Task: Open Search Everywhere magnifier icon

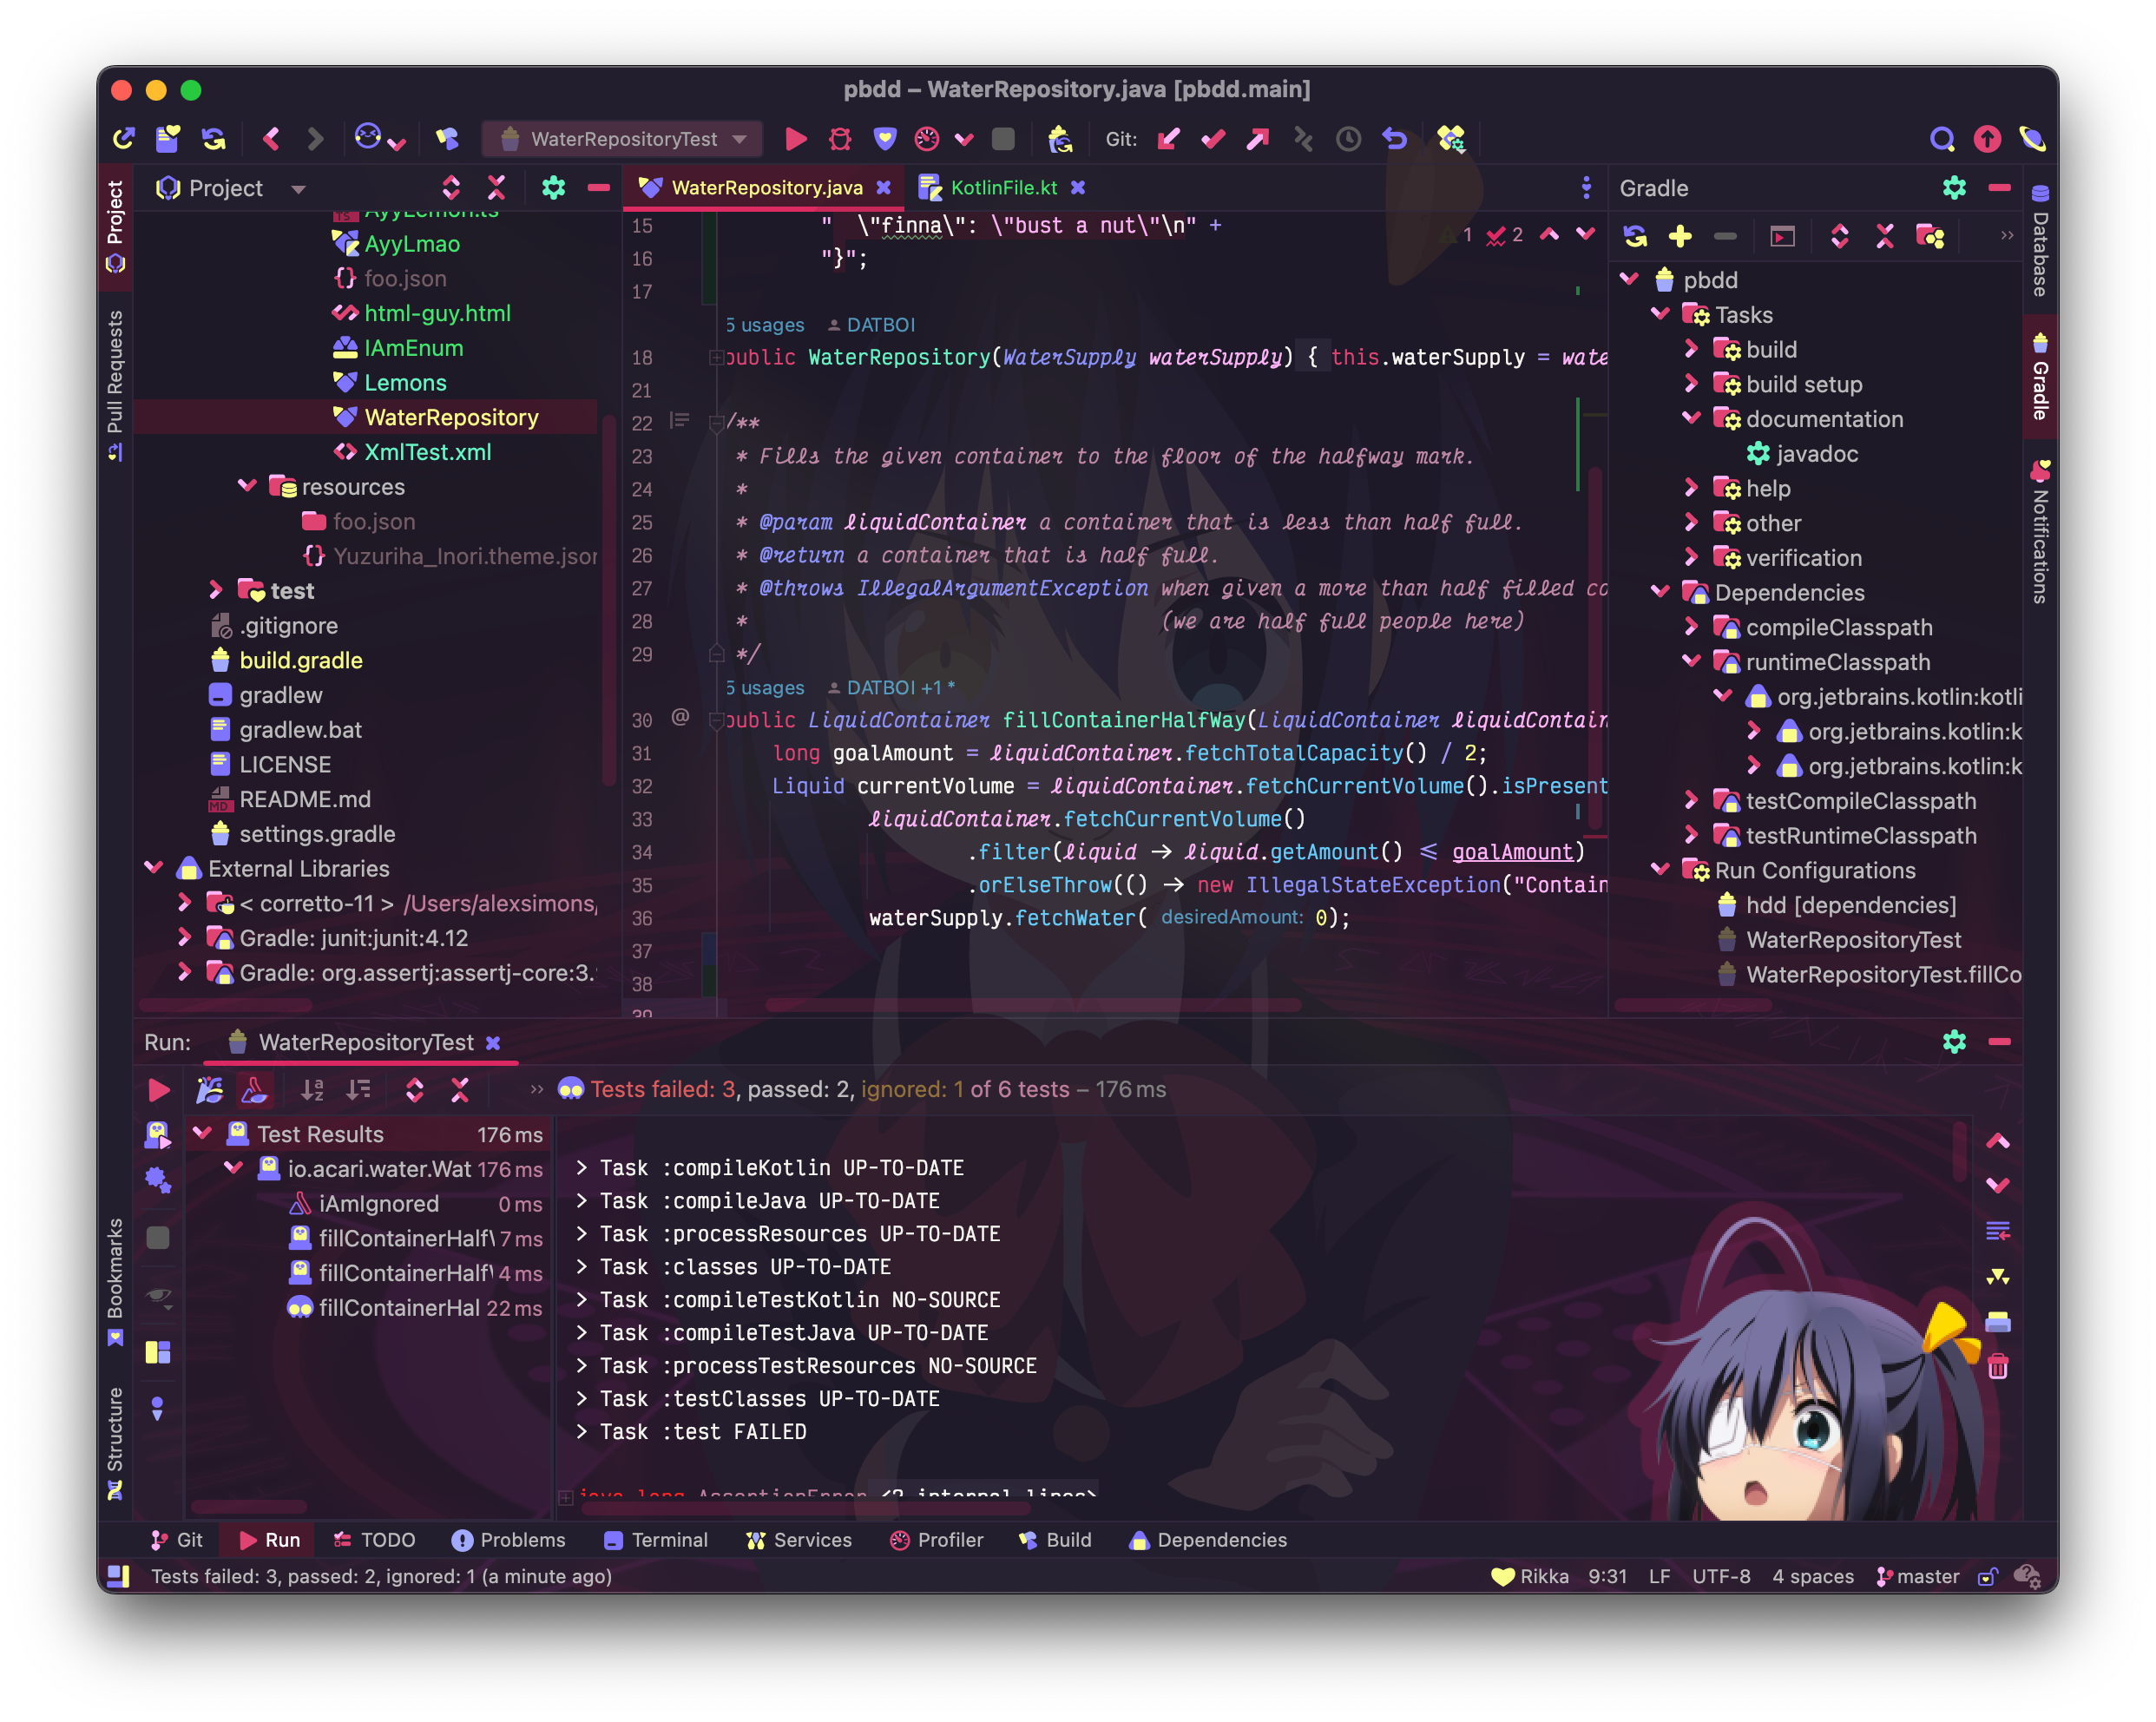Action: (1941, 139)
